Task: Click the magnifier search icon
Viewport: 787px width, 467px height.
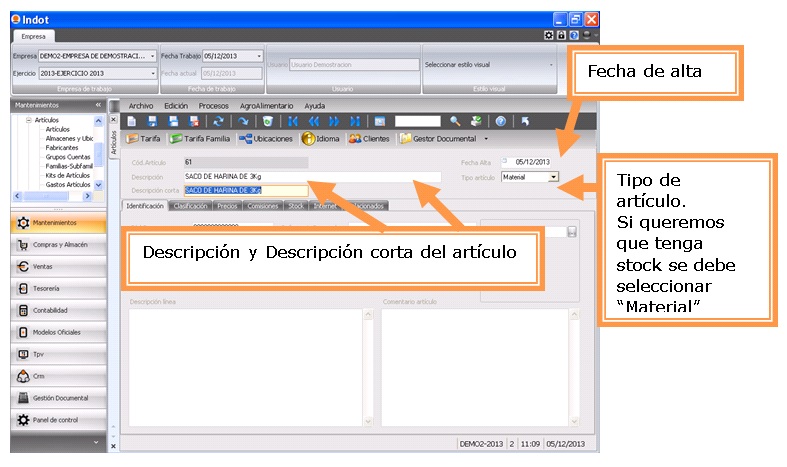Action: (454, 120)
